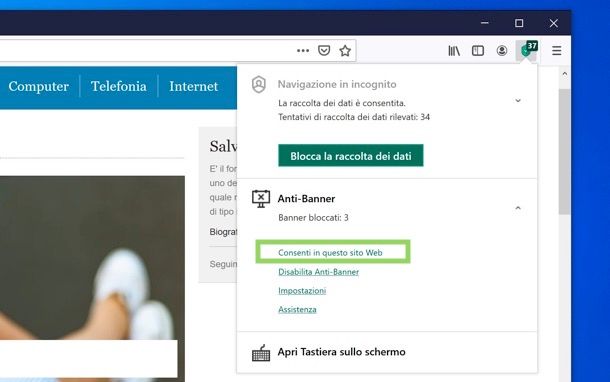The width and height of the screenshot is (610, 382).
Task: Open the Library bookshelf icon
Action: (x=454, y=51)
